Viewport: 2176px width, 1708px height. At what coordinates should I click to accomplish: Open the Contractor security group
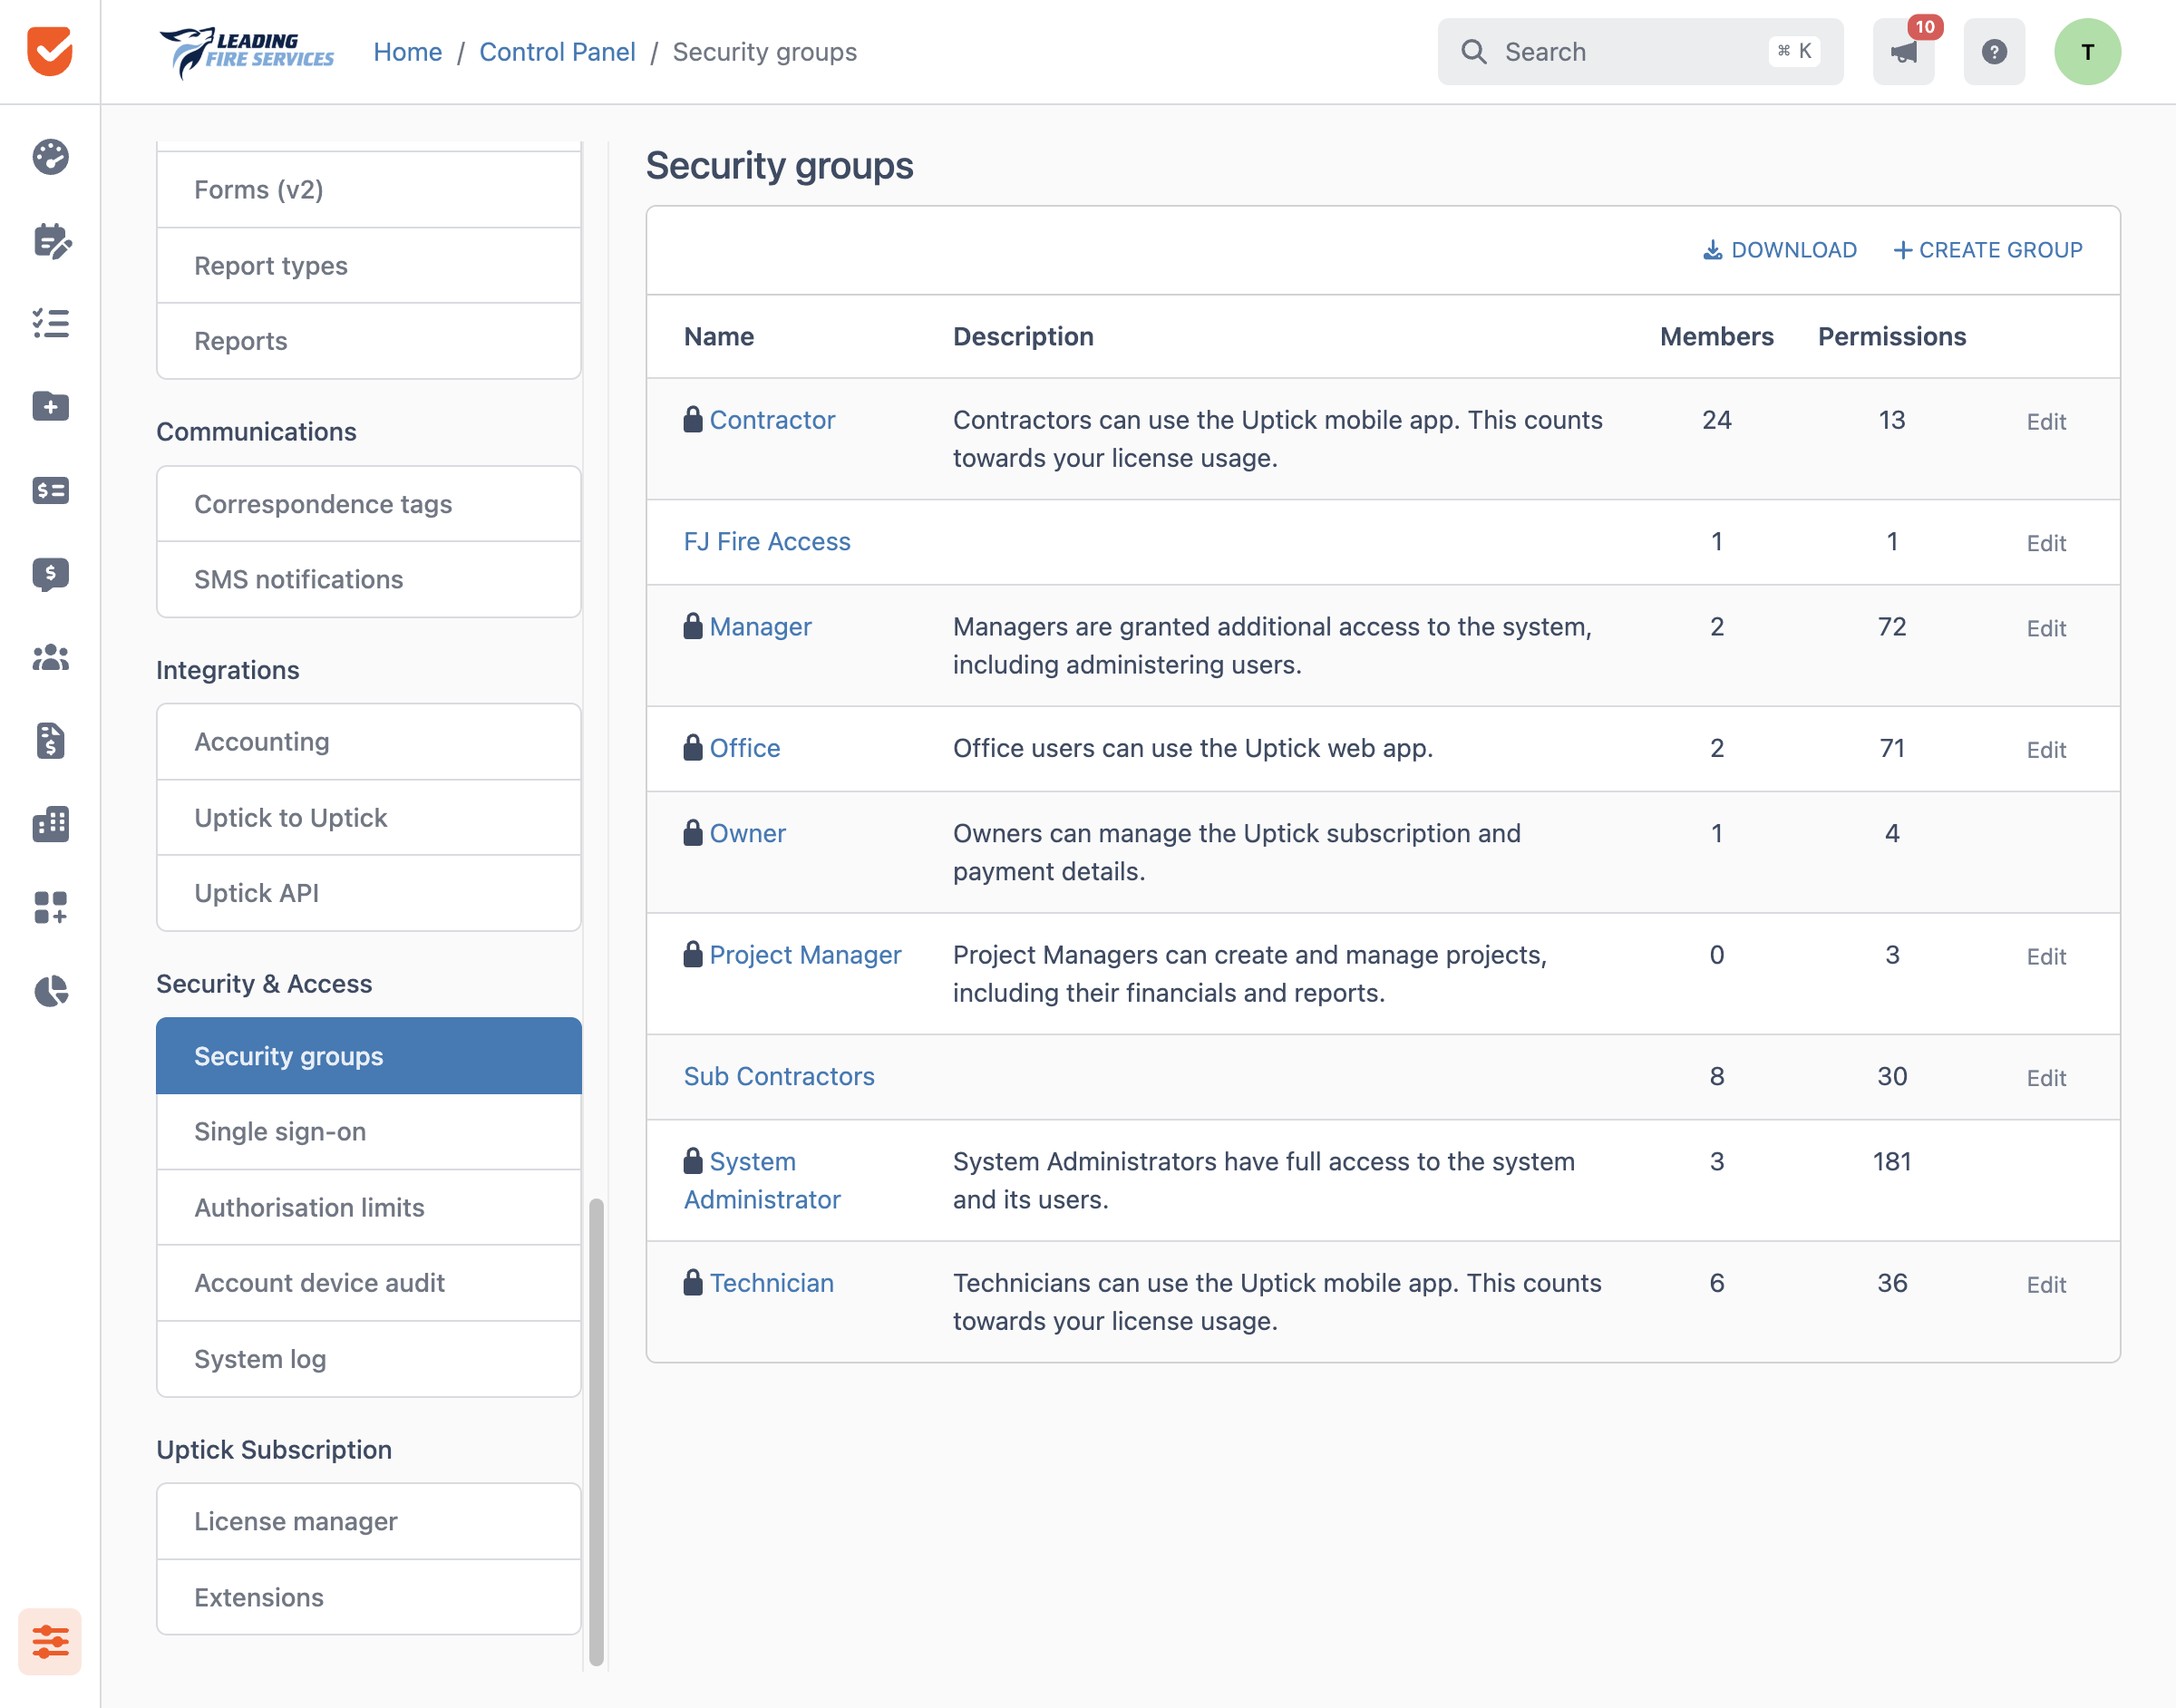click(772, 420)
